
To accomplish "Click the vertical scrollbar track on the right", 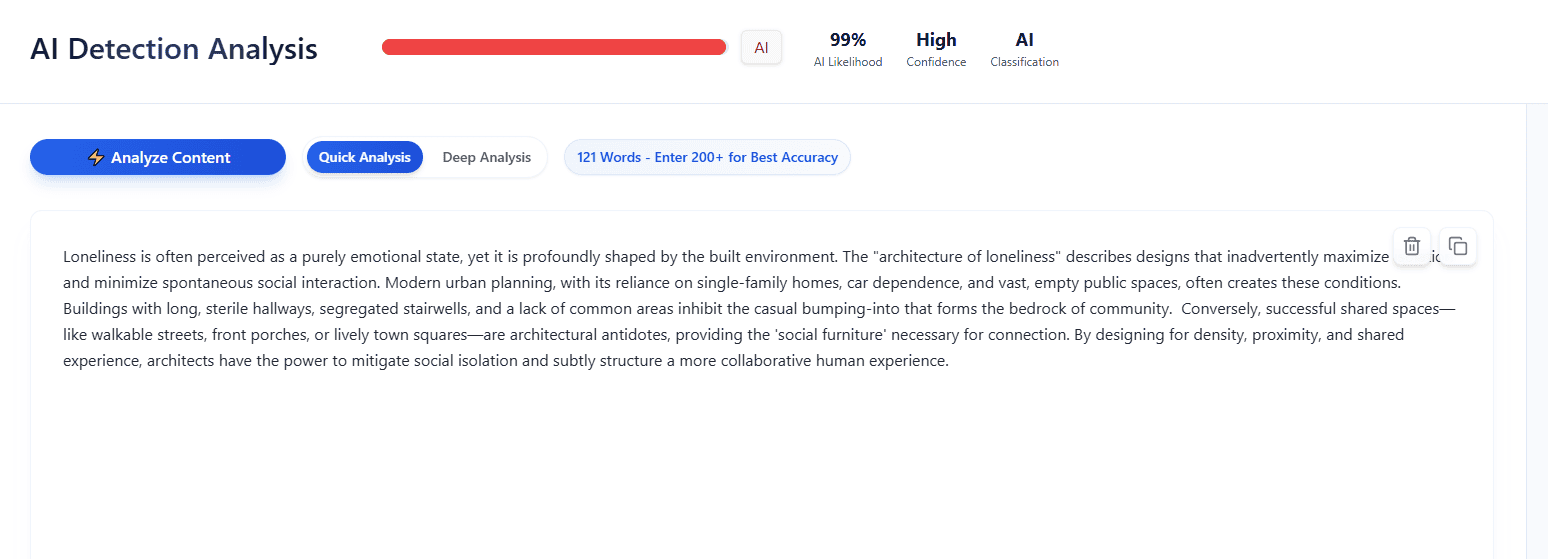I will (1536, 330).
